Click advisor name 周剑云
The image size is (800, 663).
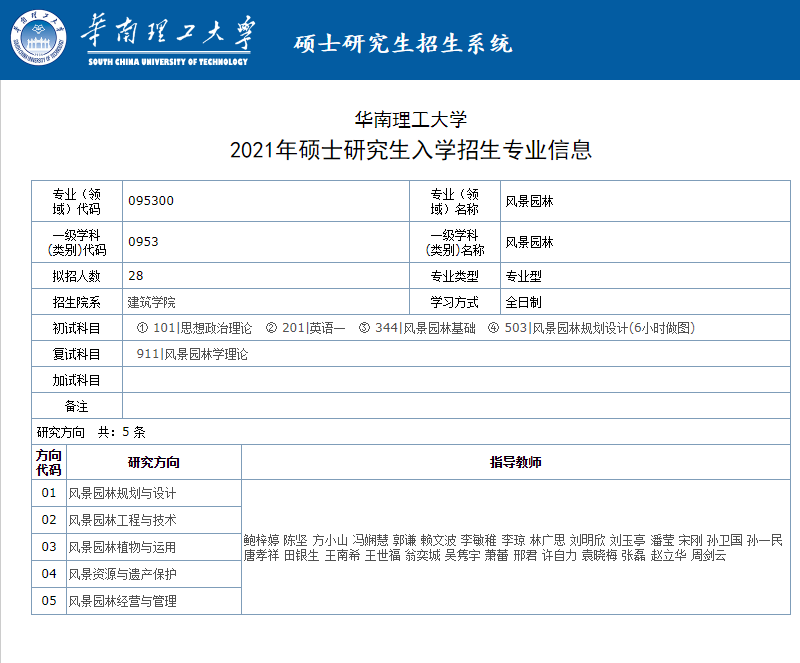coord(708,555)
